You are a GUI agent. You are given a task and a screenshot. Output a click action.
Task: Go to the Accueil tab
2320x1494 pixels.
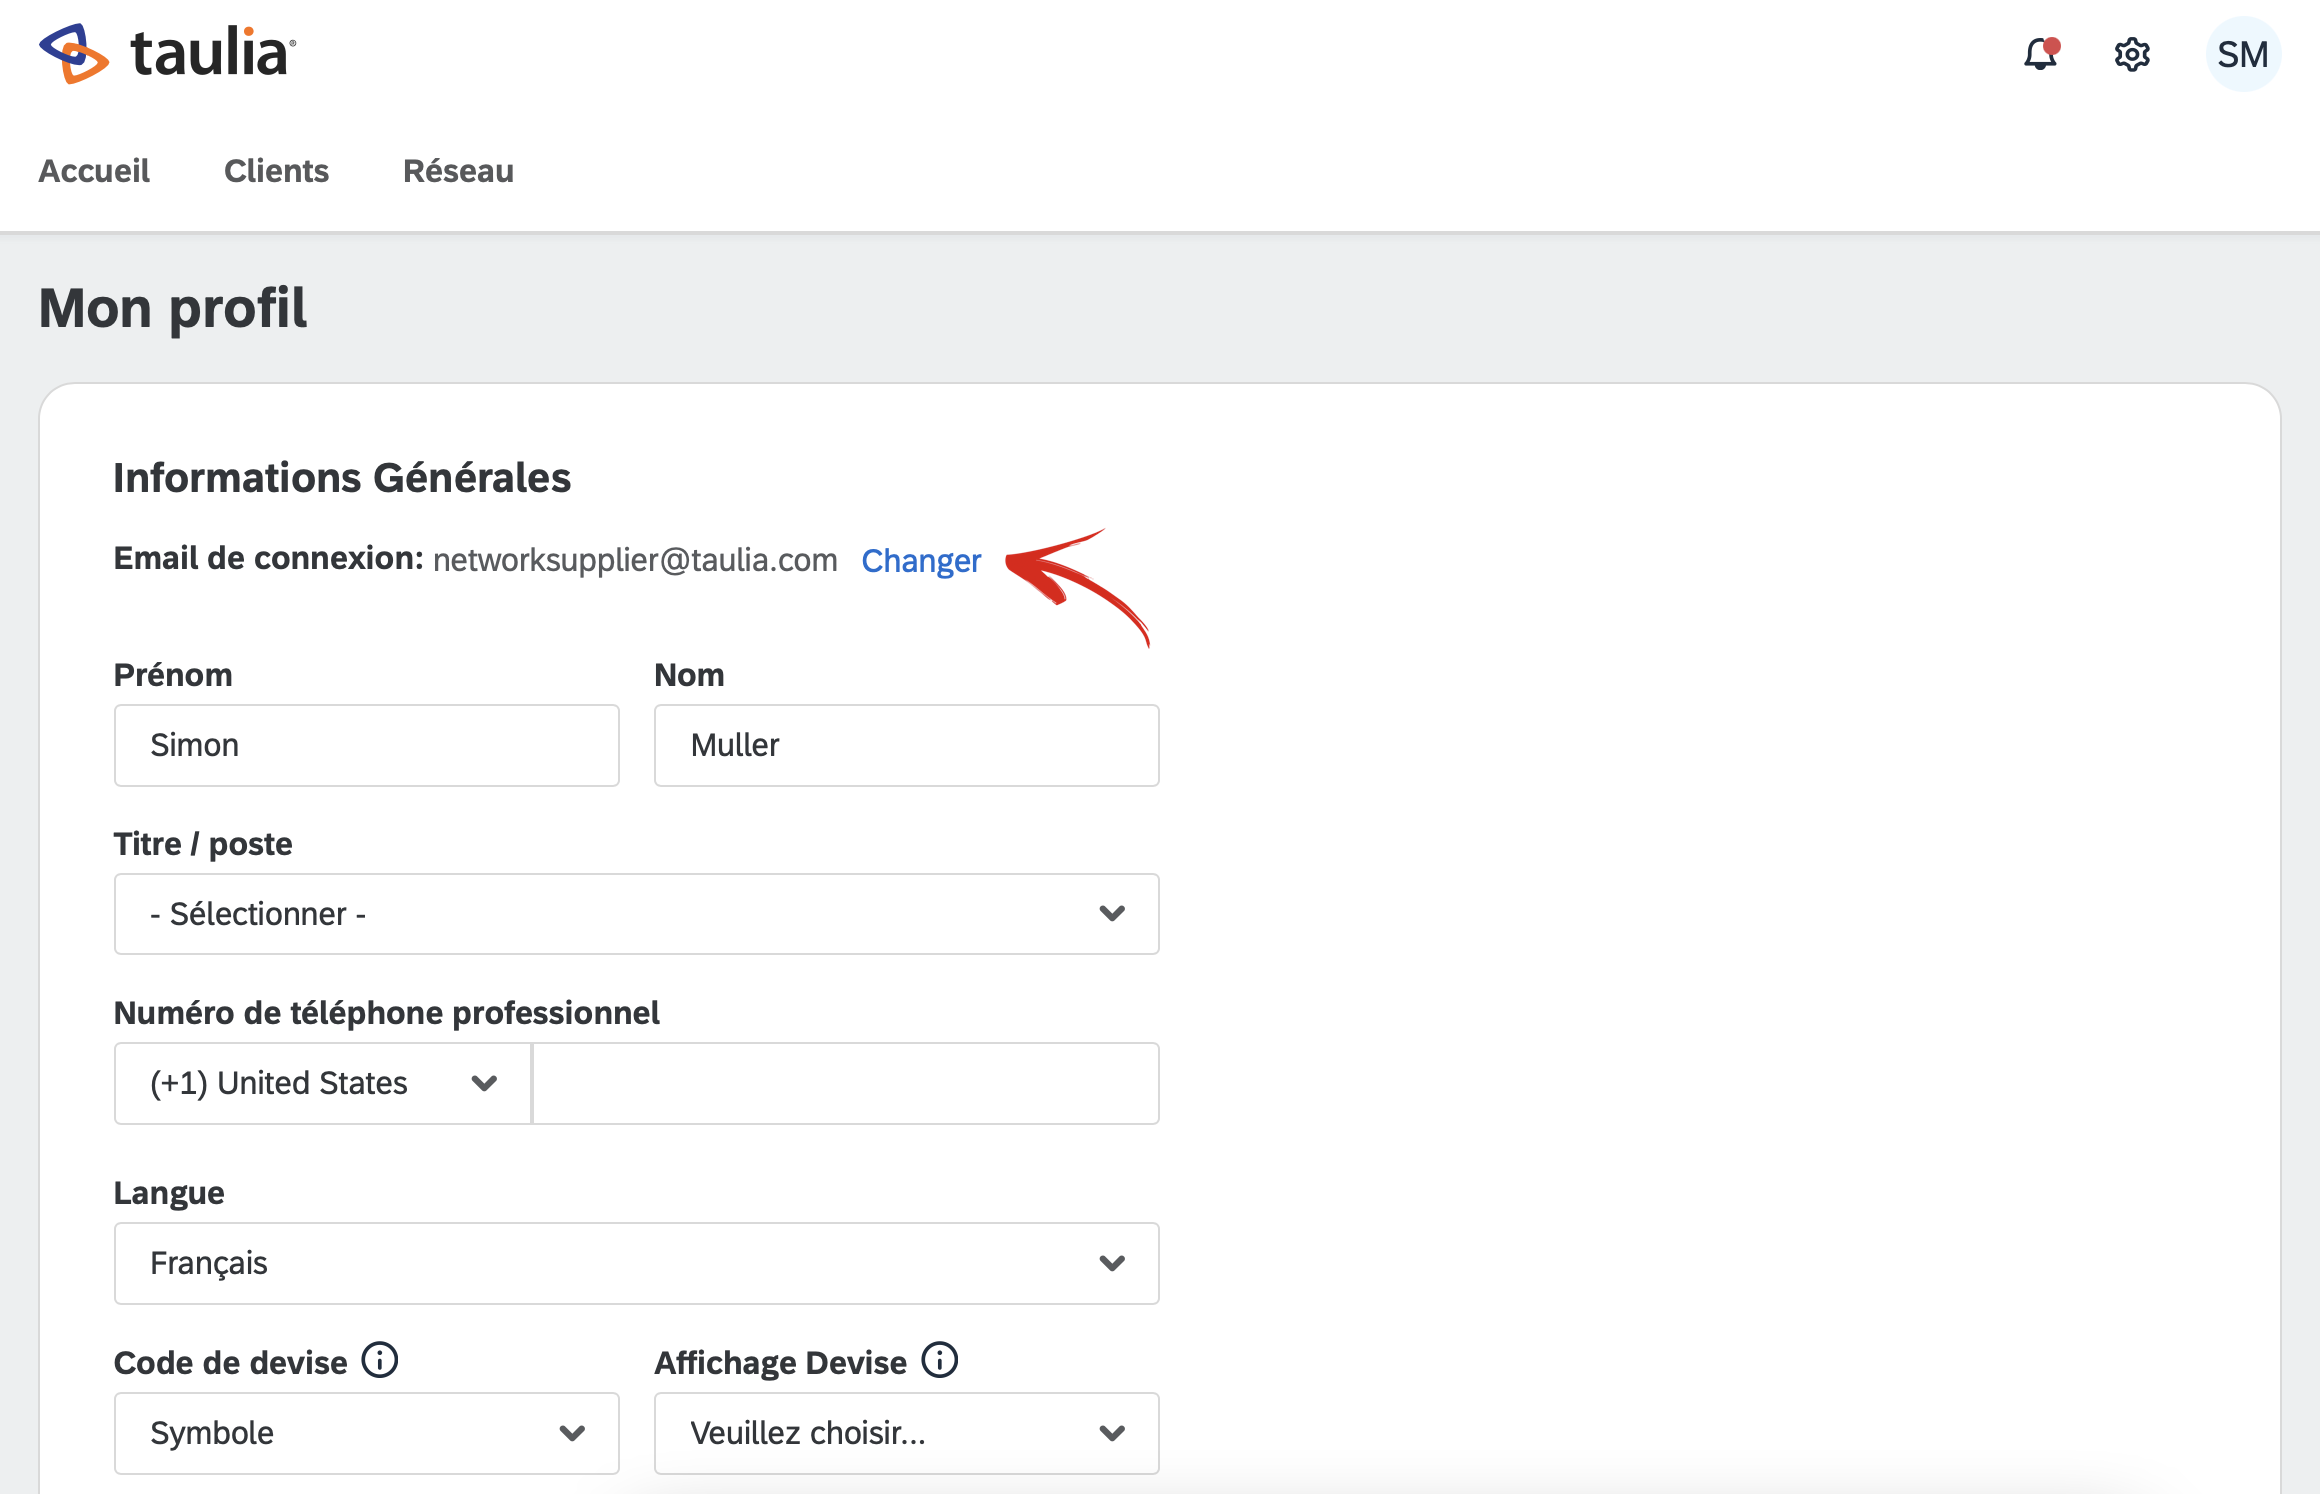click(94, 171)
